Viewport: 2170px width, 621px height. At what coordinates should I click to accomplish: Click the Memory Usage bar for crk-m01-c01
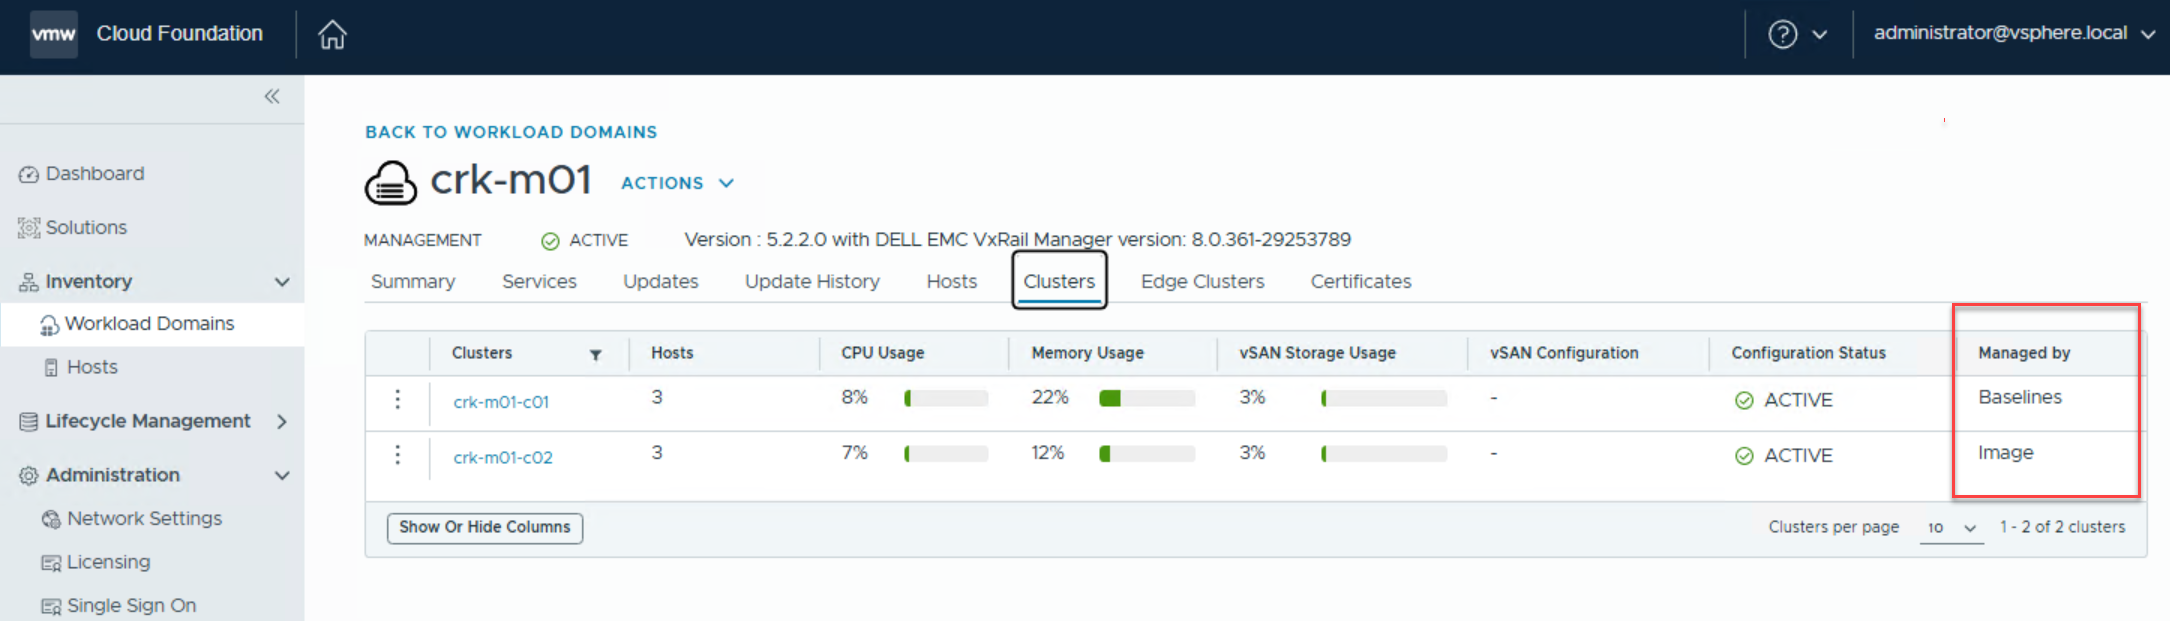coord(1147,399)
